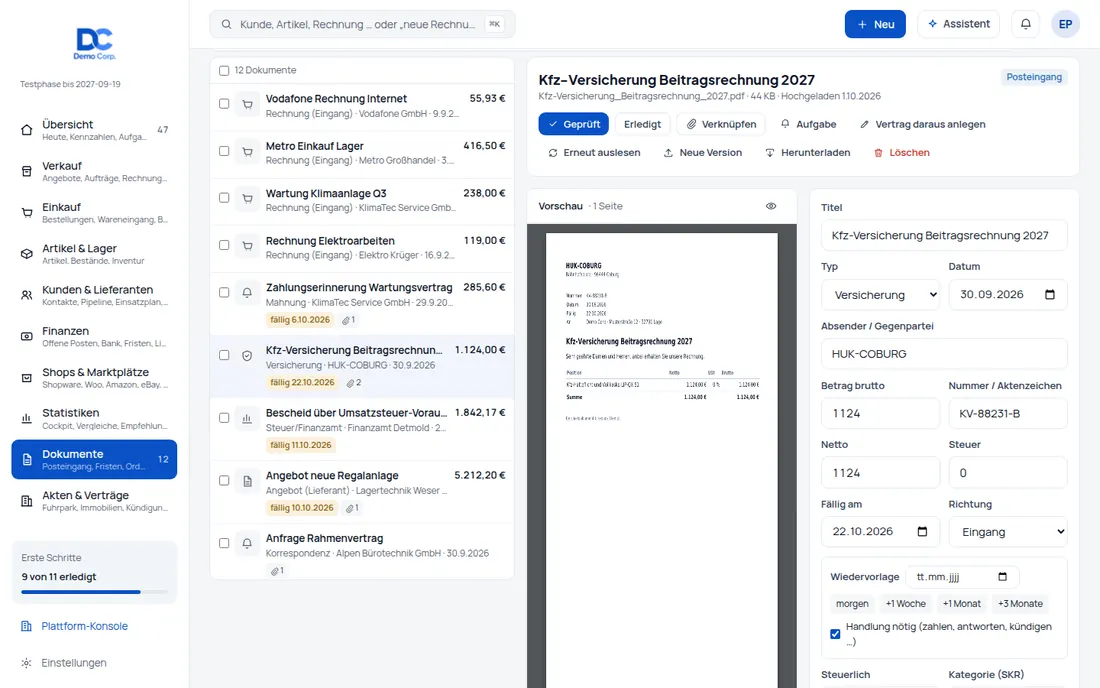Screen dimensions: 1100x688
Task: Click the Demo Corp logo
Action: pyautogui.click(x=95, y=43)
